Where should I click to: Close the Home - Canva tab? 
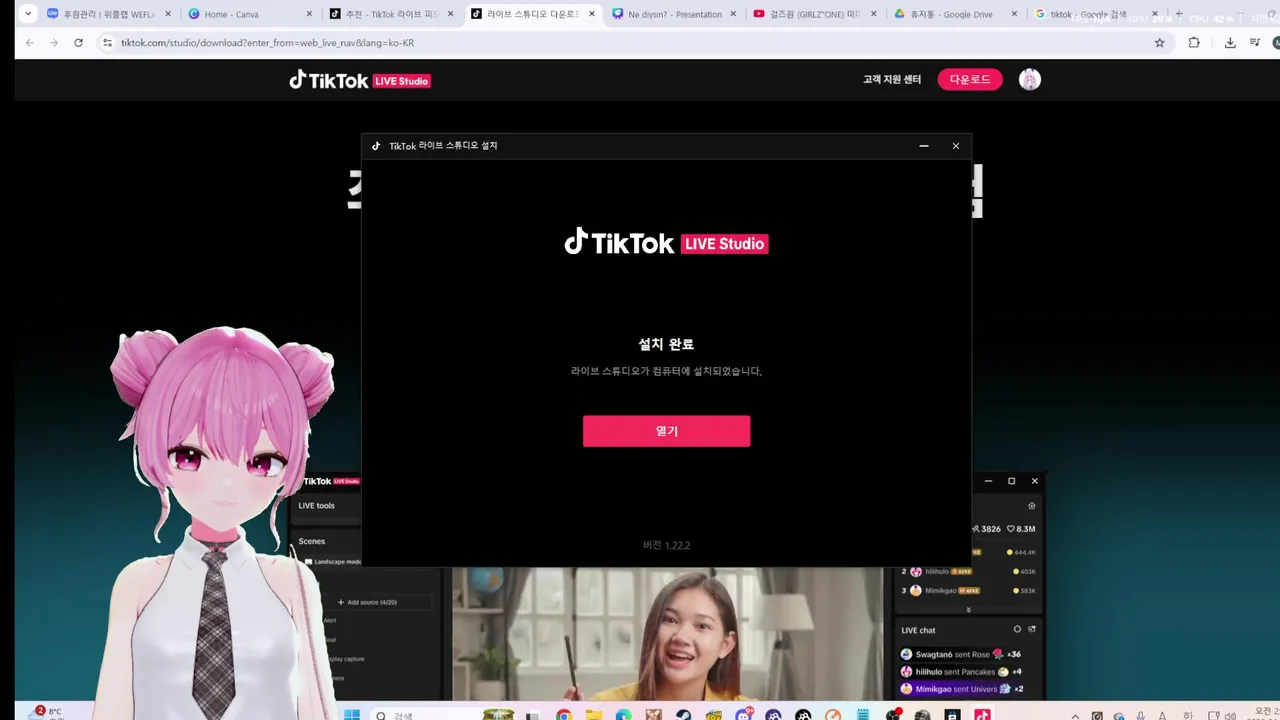click(308, 14)
